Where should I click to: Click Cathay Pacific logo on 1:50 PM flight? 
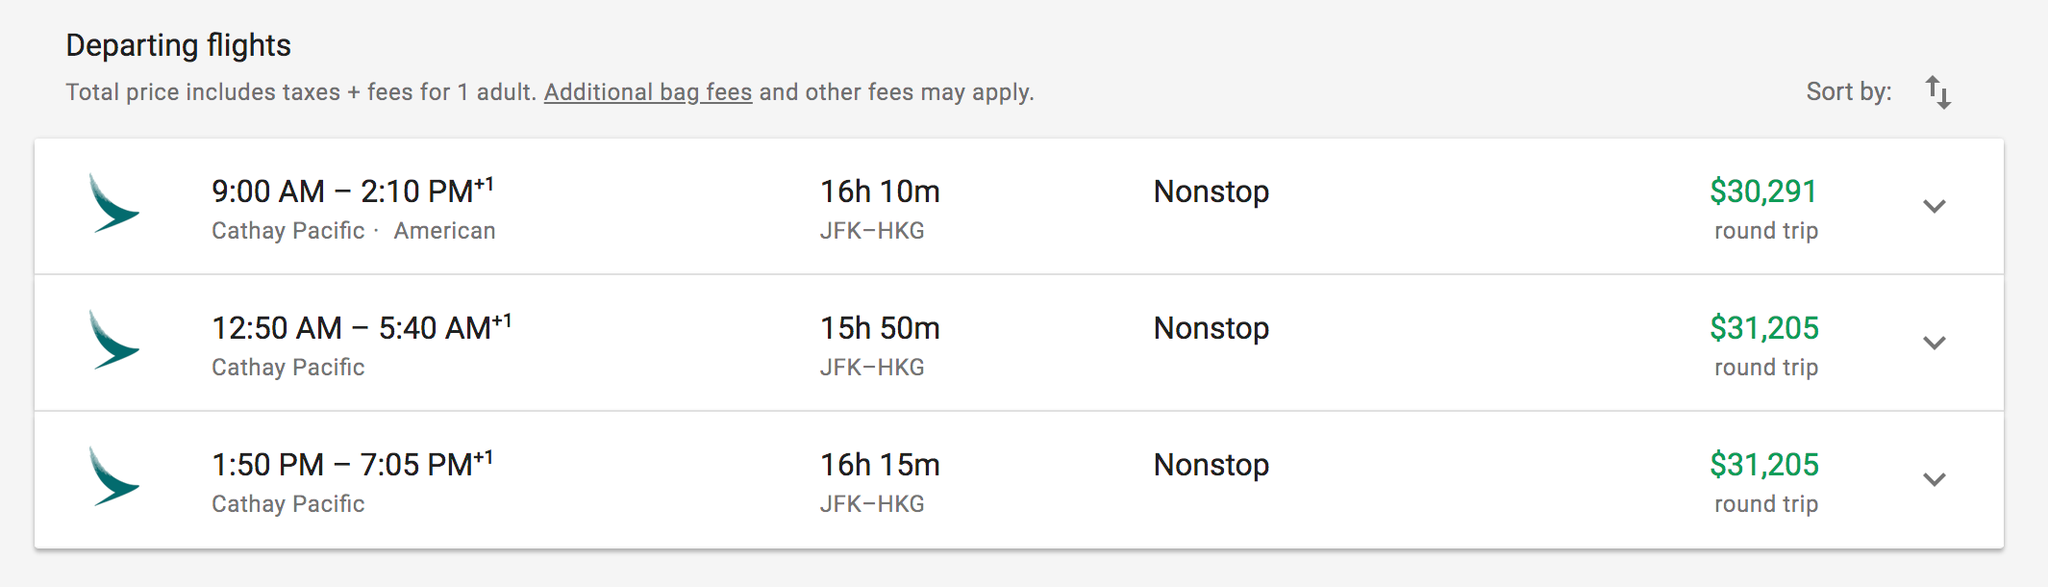click(113, 477)
